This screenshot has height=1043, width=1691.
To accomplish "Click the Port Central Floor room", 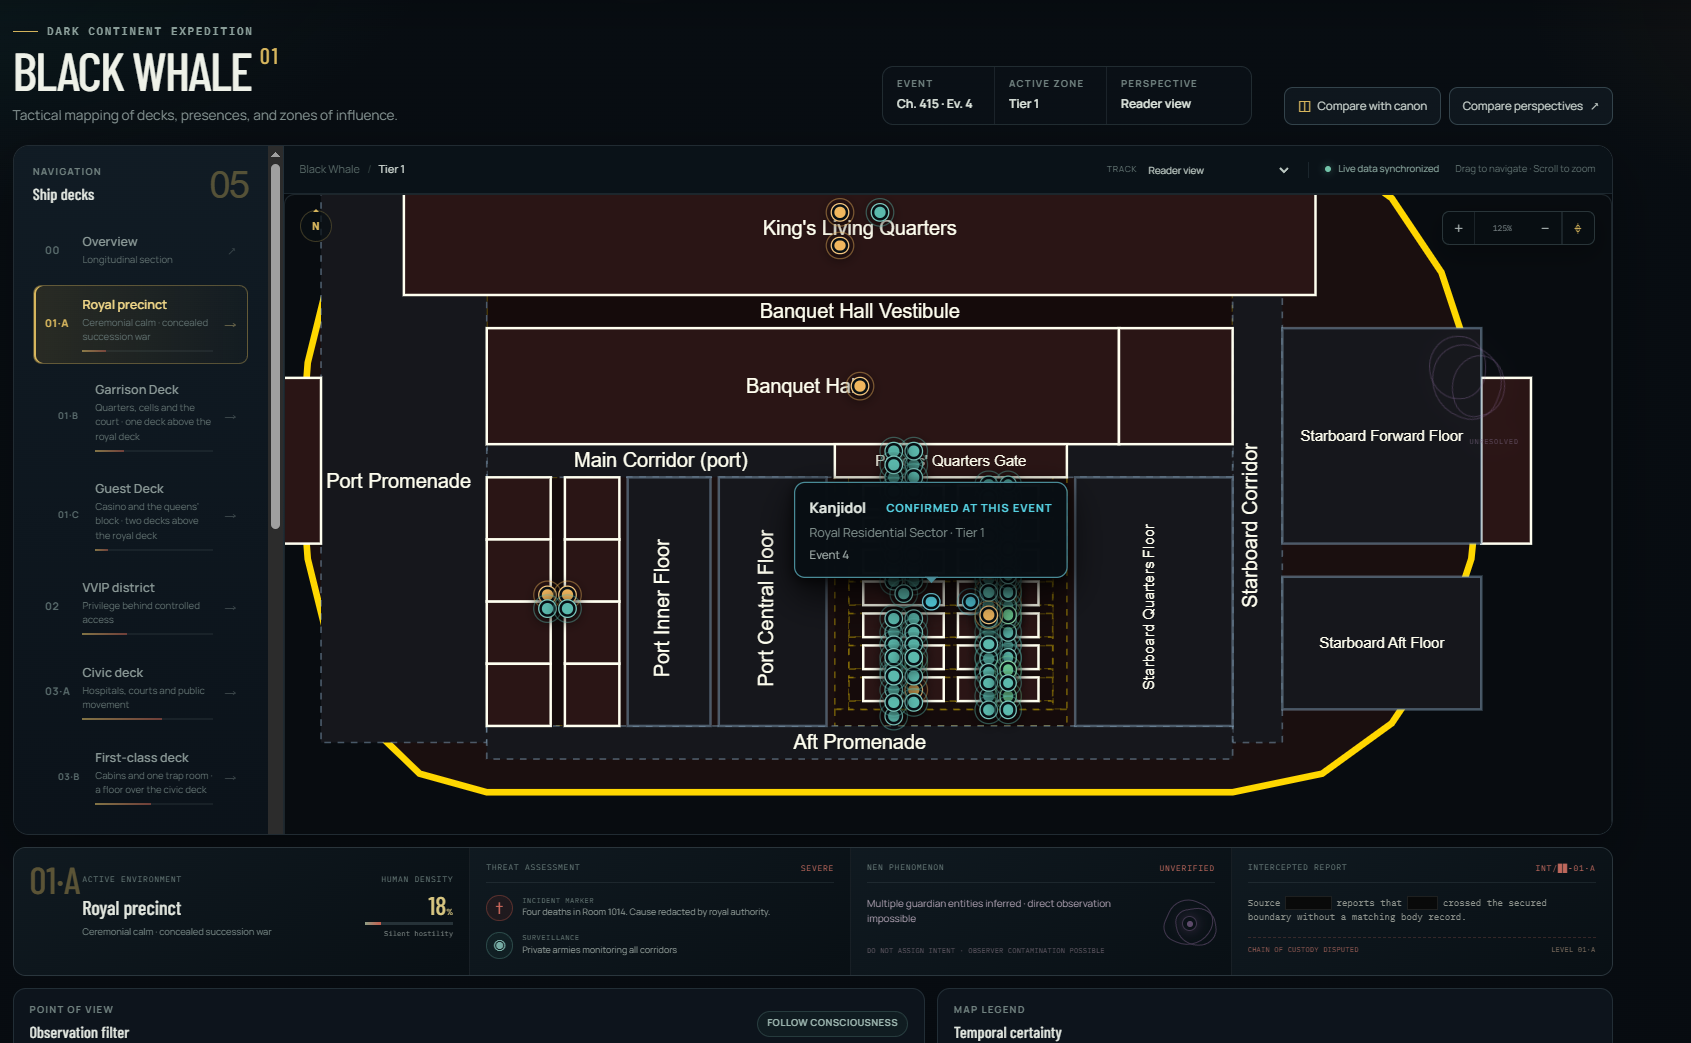I will (772, 601).
